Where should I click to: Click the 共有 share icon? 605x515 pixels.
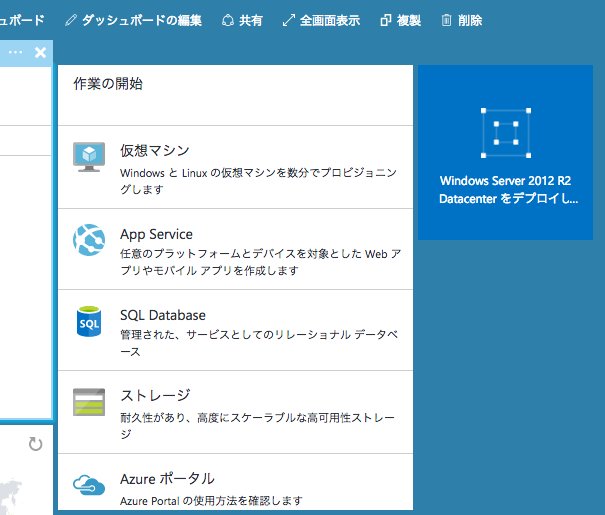click(228, 20)
